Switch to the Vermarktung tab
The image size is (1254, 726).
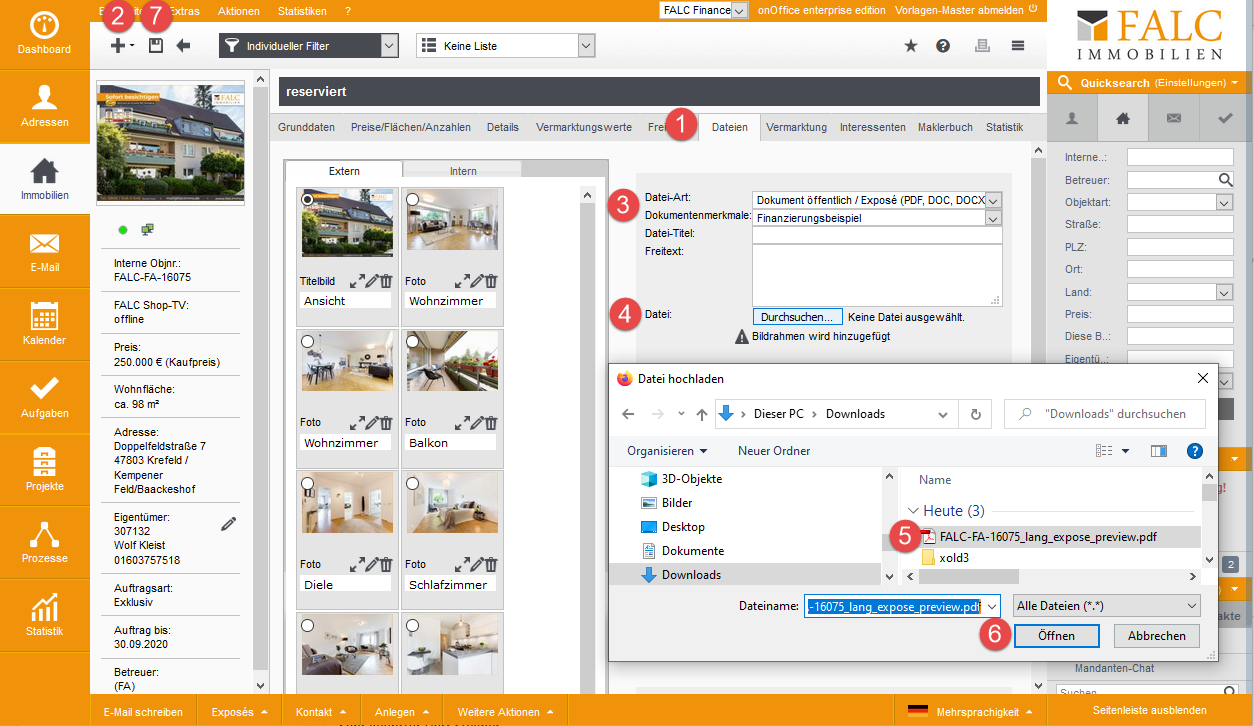click(796, 127)
